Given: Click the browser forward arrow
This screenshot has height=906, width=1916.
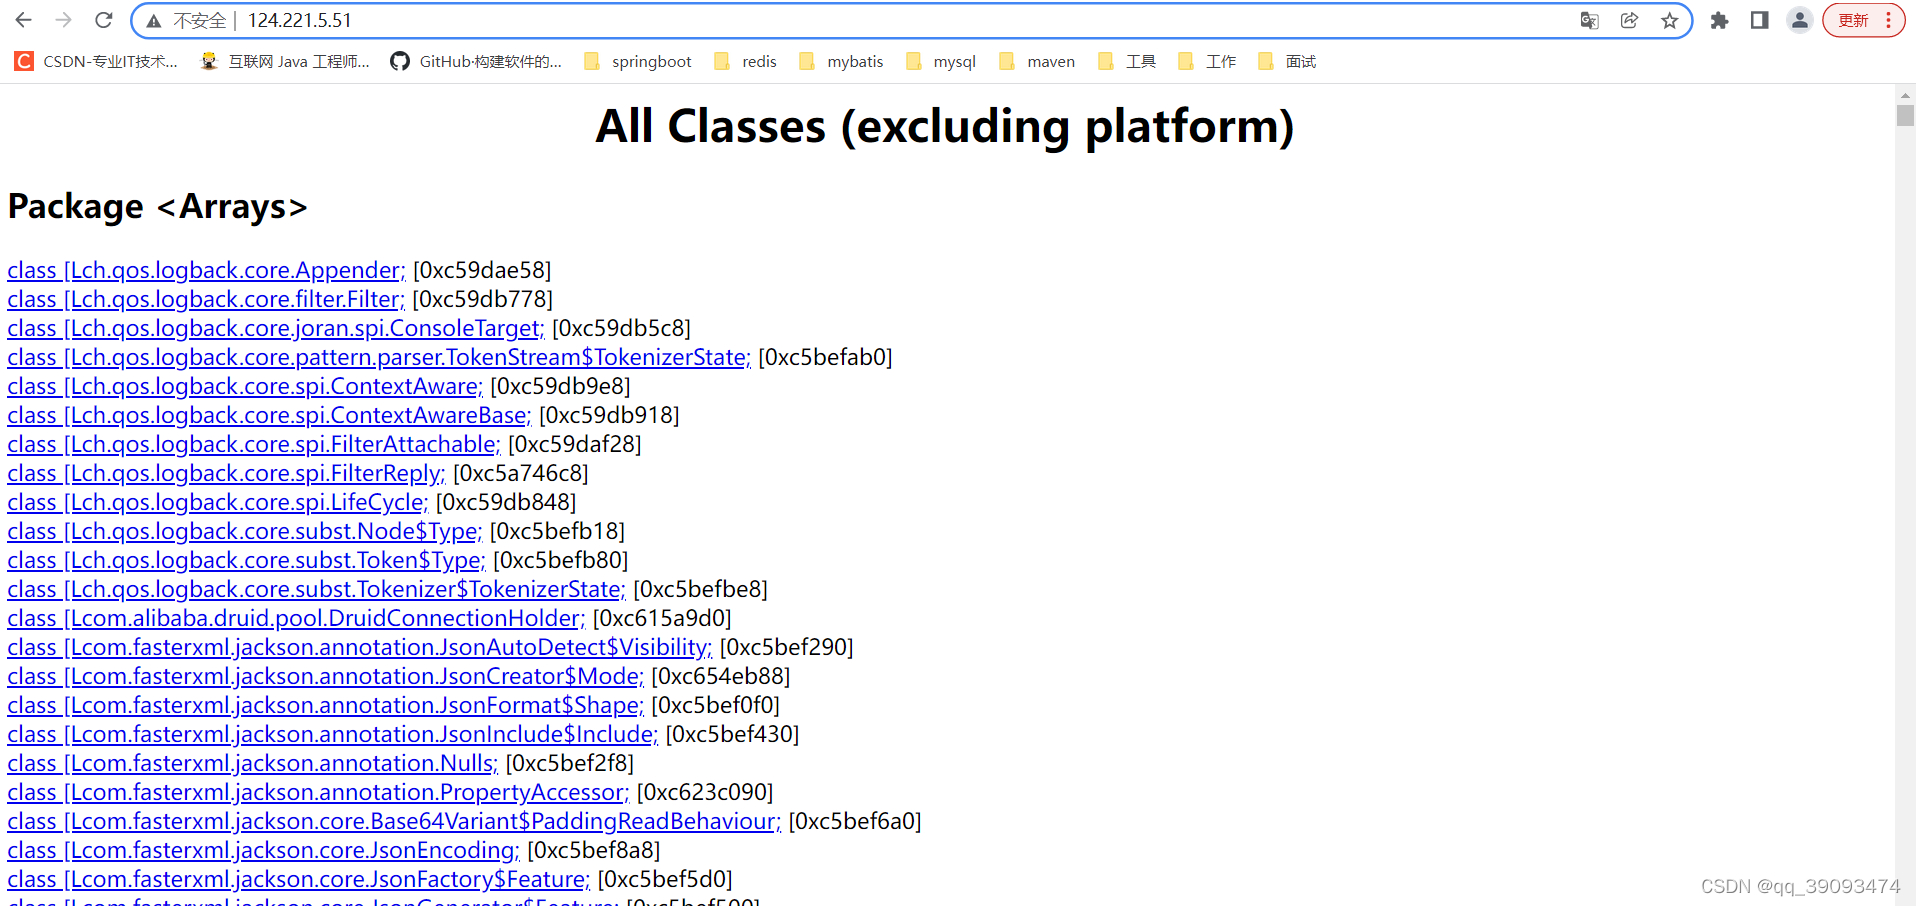Looking at the screenshot, I should click(64, 20).
